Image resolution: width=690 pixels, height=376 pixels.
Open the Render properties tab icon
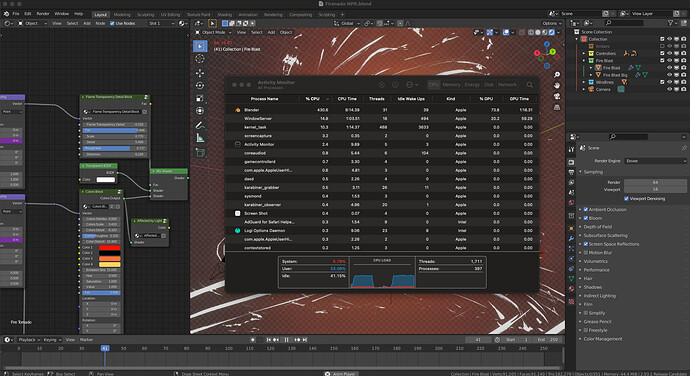pyautogui.click(x=571, y=162)
